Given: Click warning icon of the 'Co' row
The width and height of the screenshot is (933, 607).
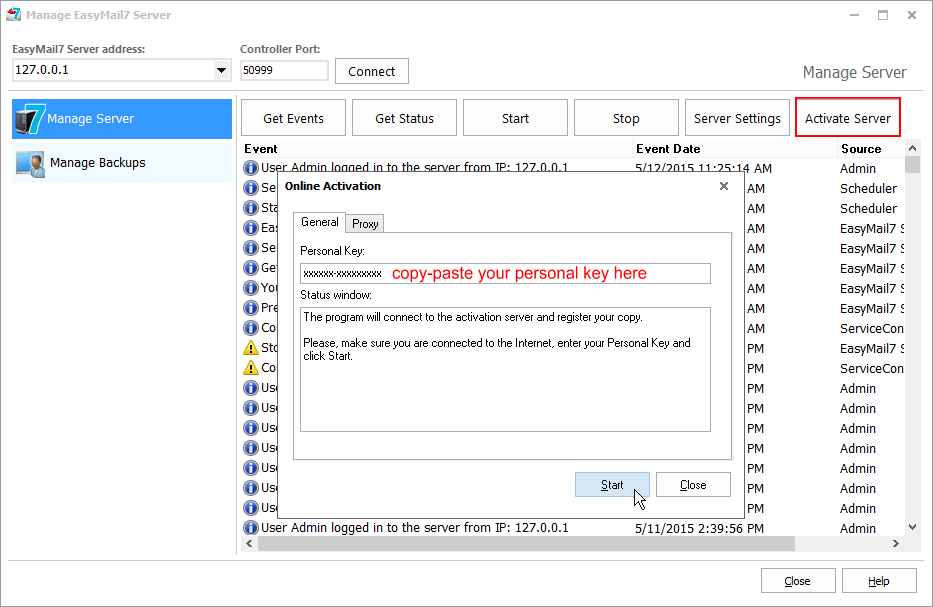Looking at the screenshot, I should pos(251,368).
